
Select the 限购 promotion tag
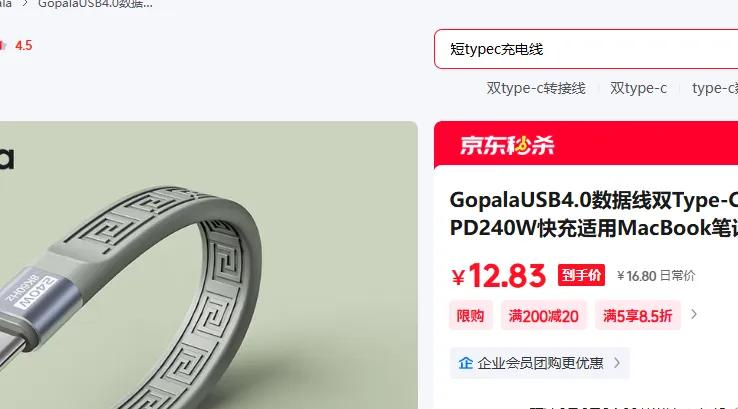pyautogui.click(x=471, y=315)
